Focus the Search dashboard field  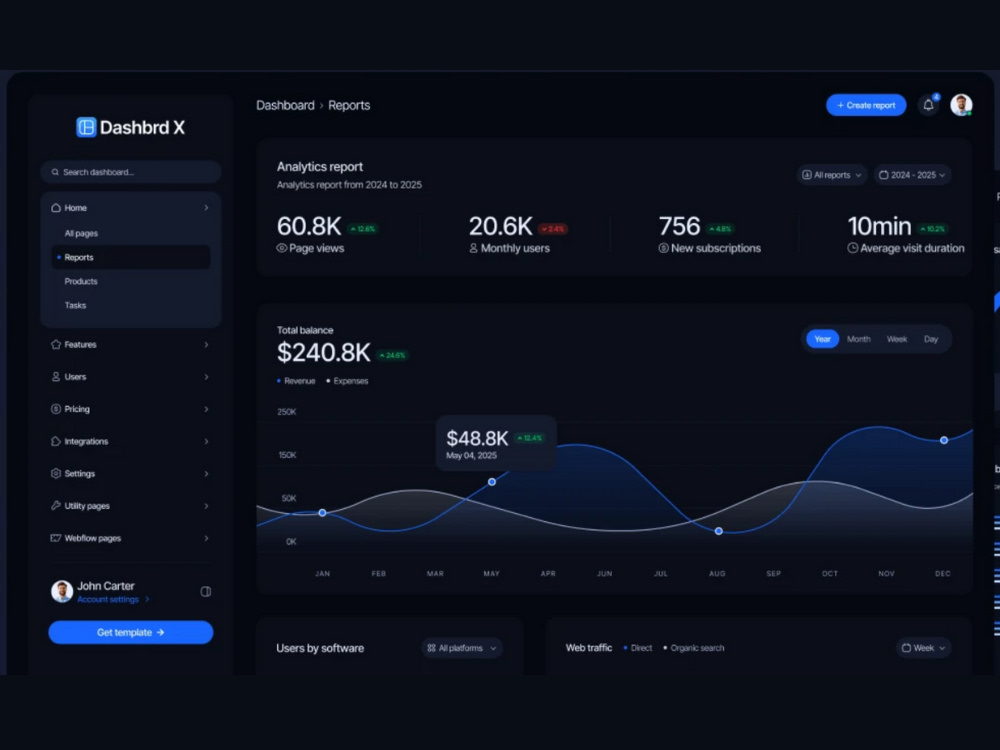coord(131,172)
